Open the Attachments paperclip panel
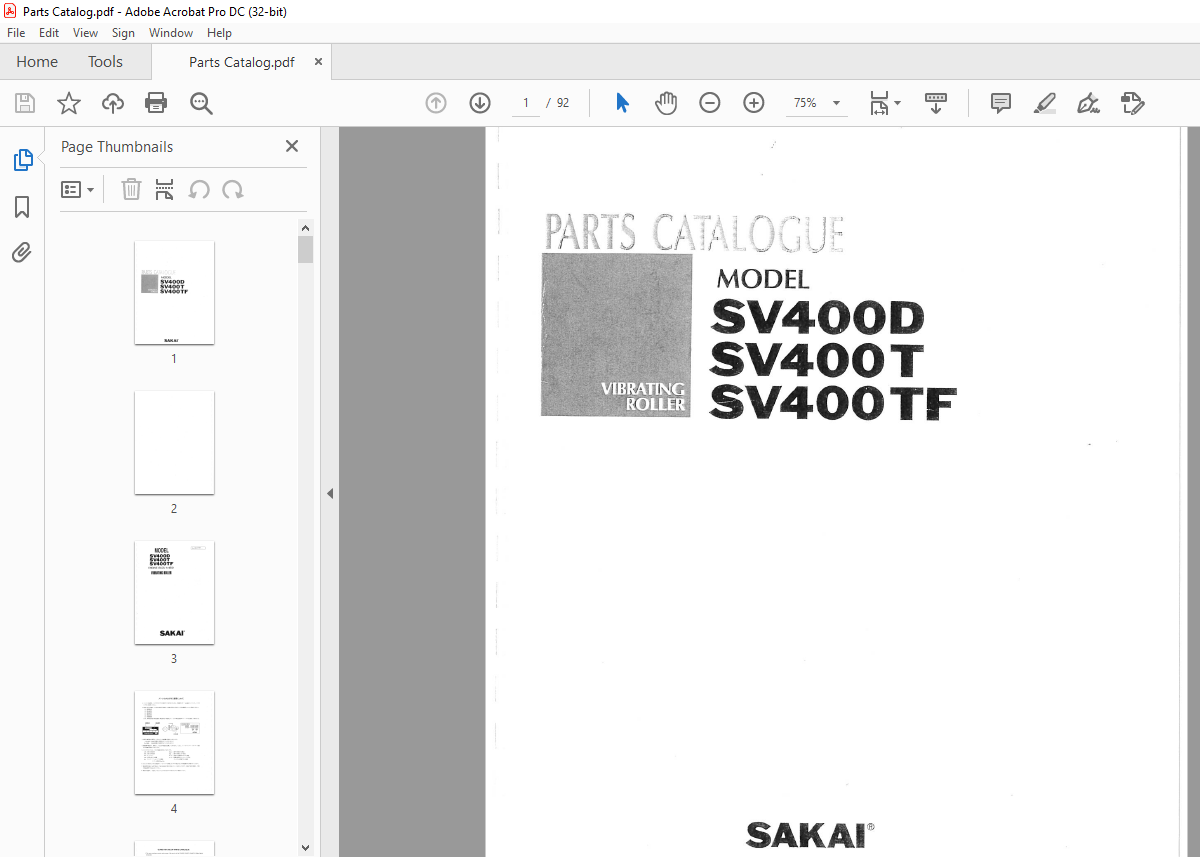The image size is (1200, 857). click(22, 252)
